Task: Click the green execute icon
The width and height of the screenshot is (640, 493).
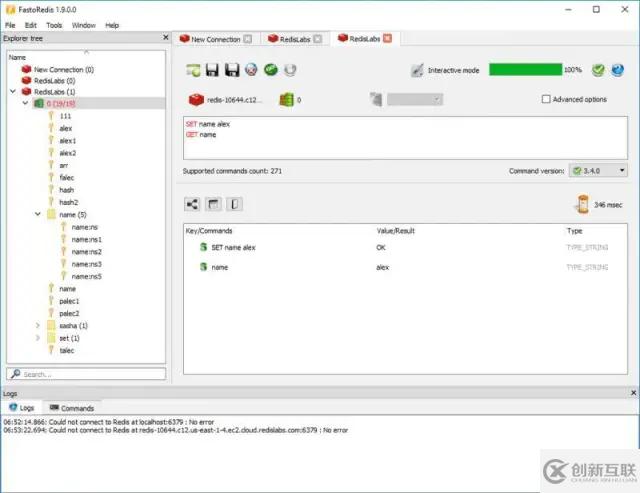Action: [271, 70]
